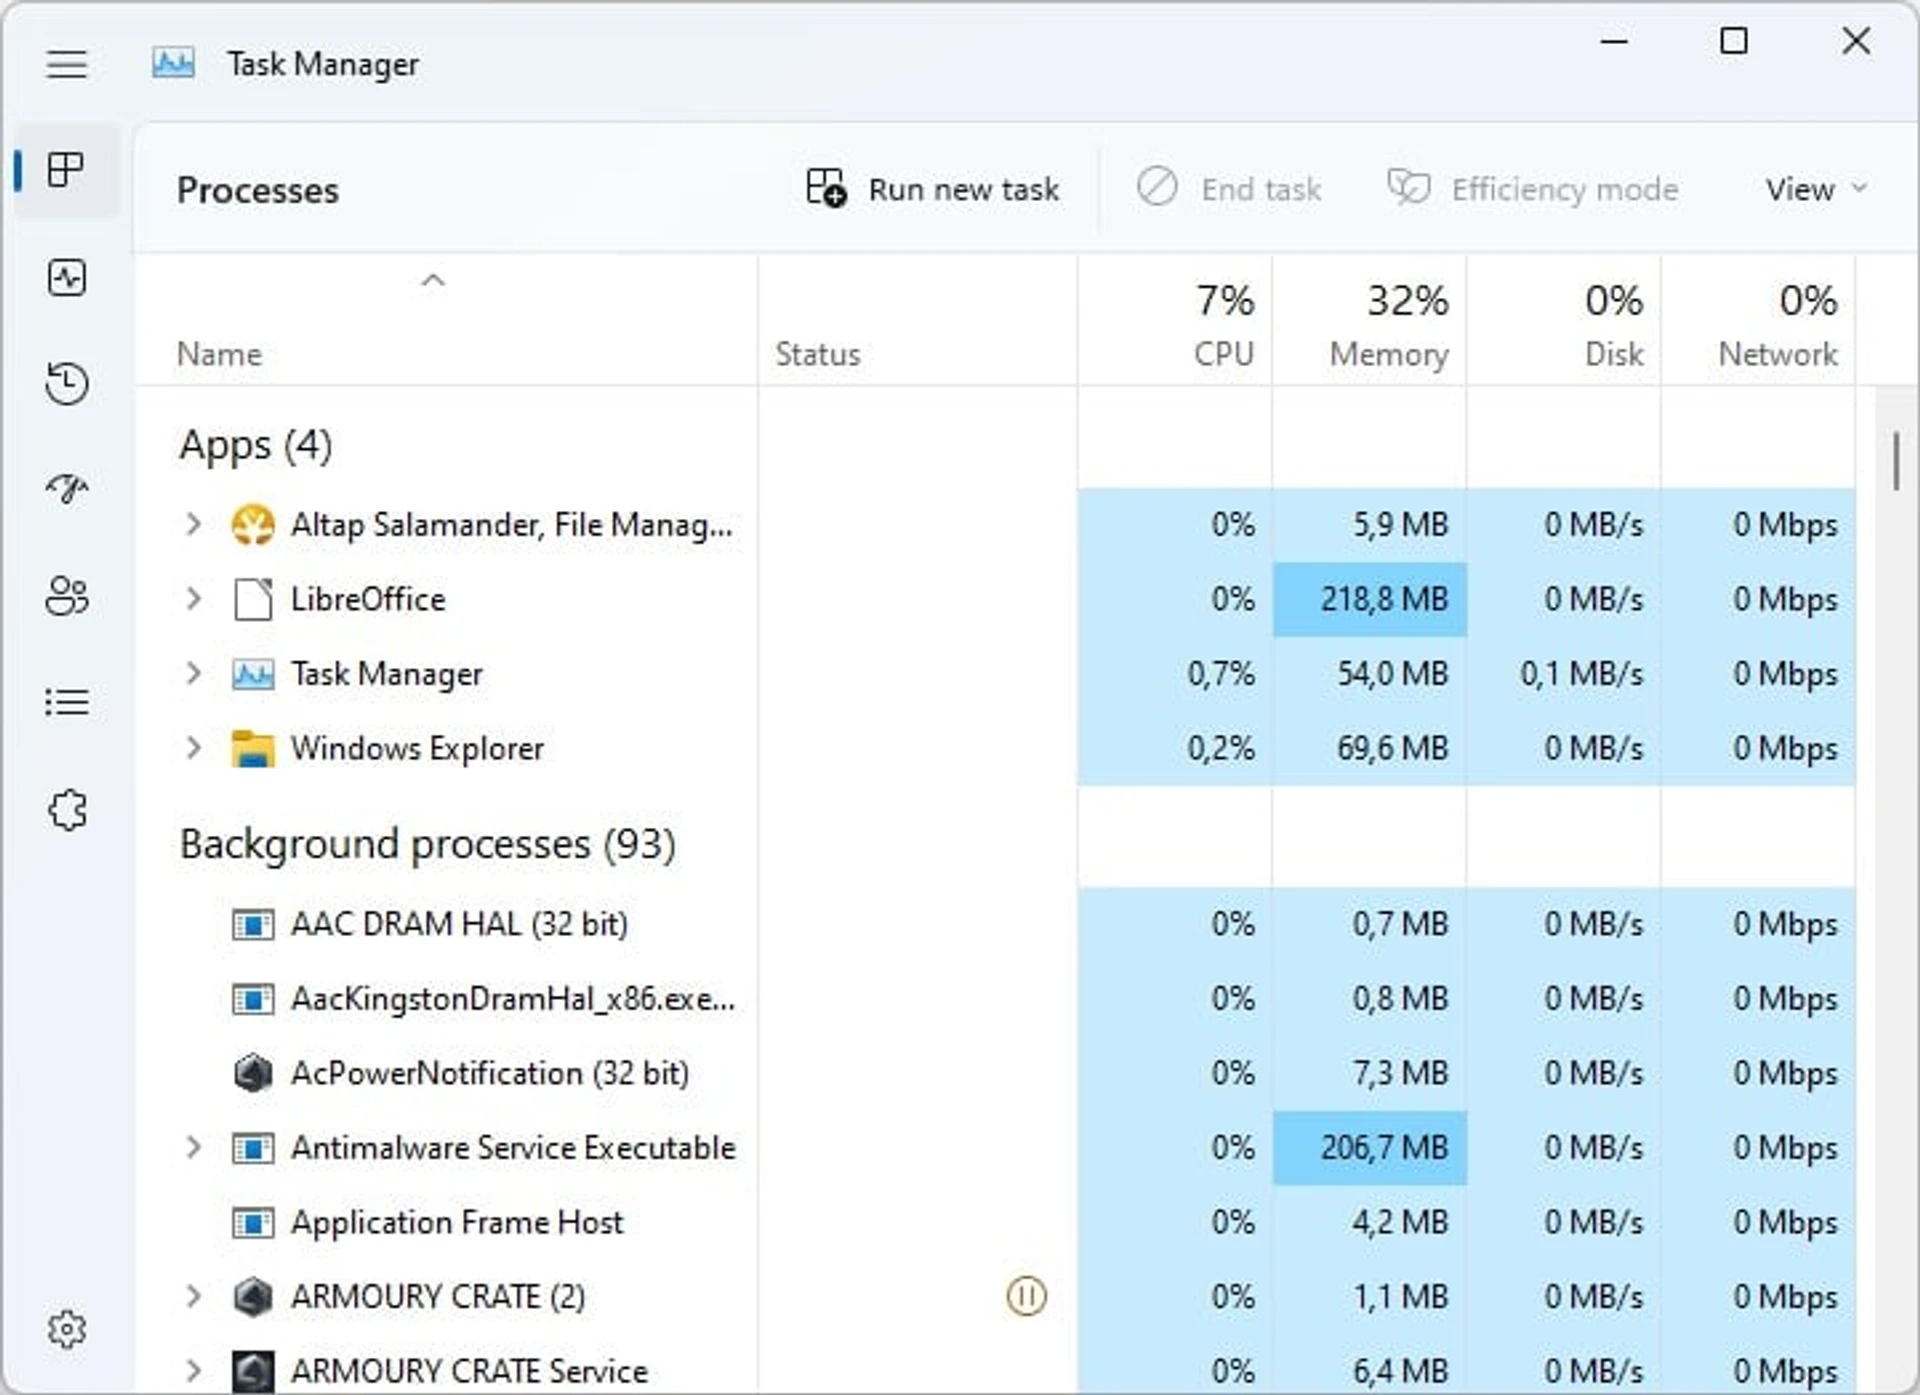Click the ARMOURY CRATE (2) icon
This screenshot has height=1395, width=1920.
(x=252, y=1297)
